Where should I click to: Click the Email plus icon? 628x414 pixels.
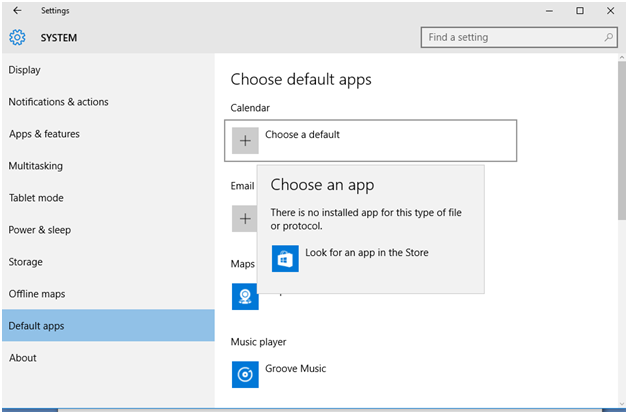coord(244,218)
